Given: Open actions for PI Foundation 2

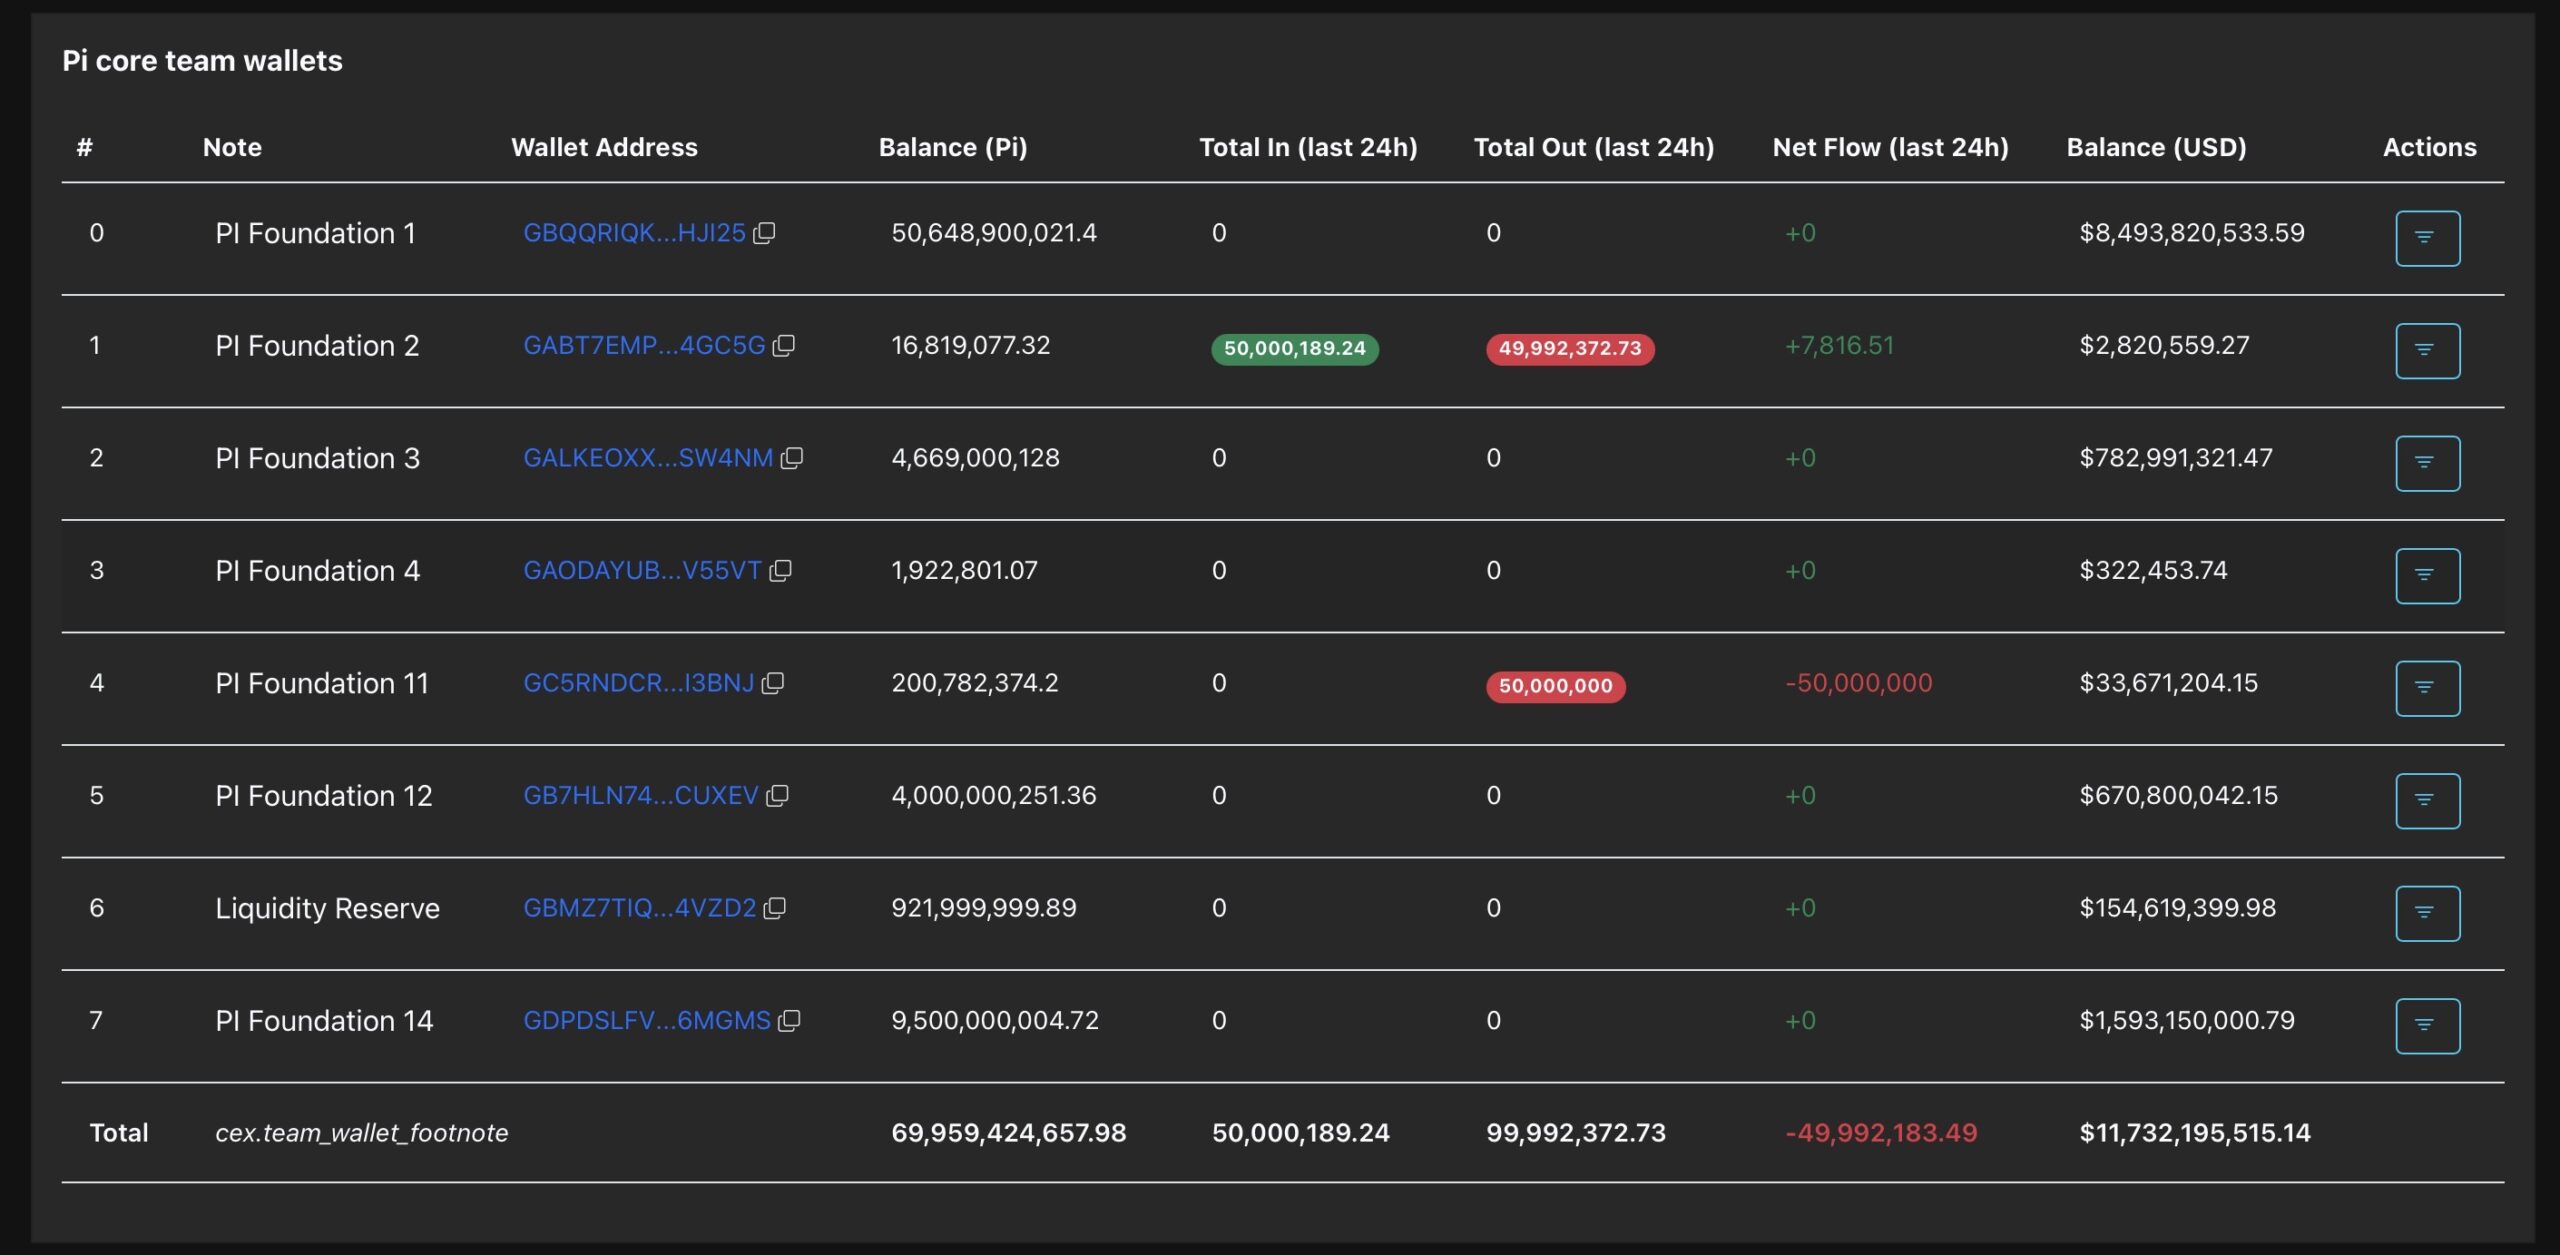Looking at the screenshot, I should pos(2427,351).
